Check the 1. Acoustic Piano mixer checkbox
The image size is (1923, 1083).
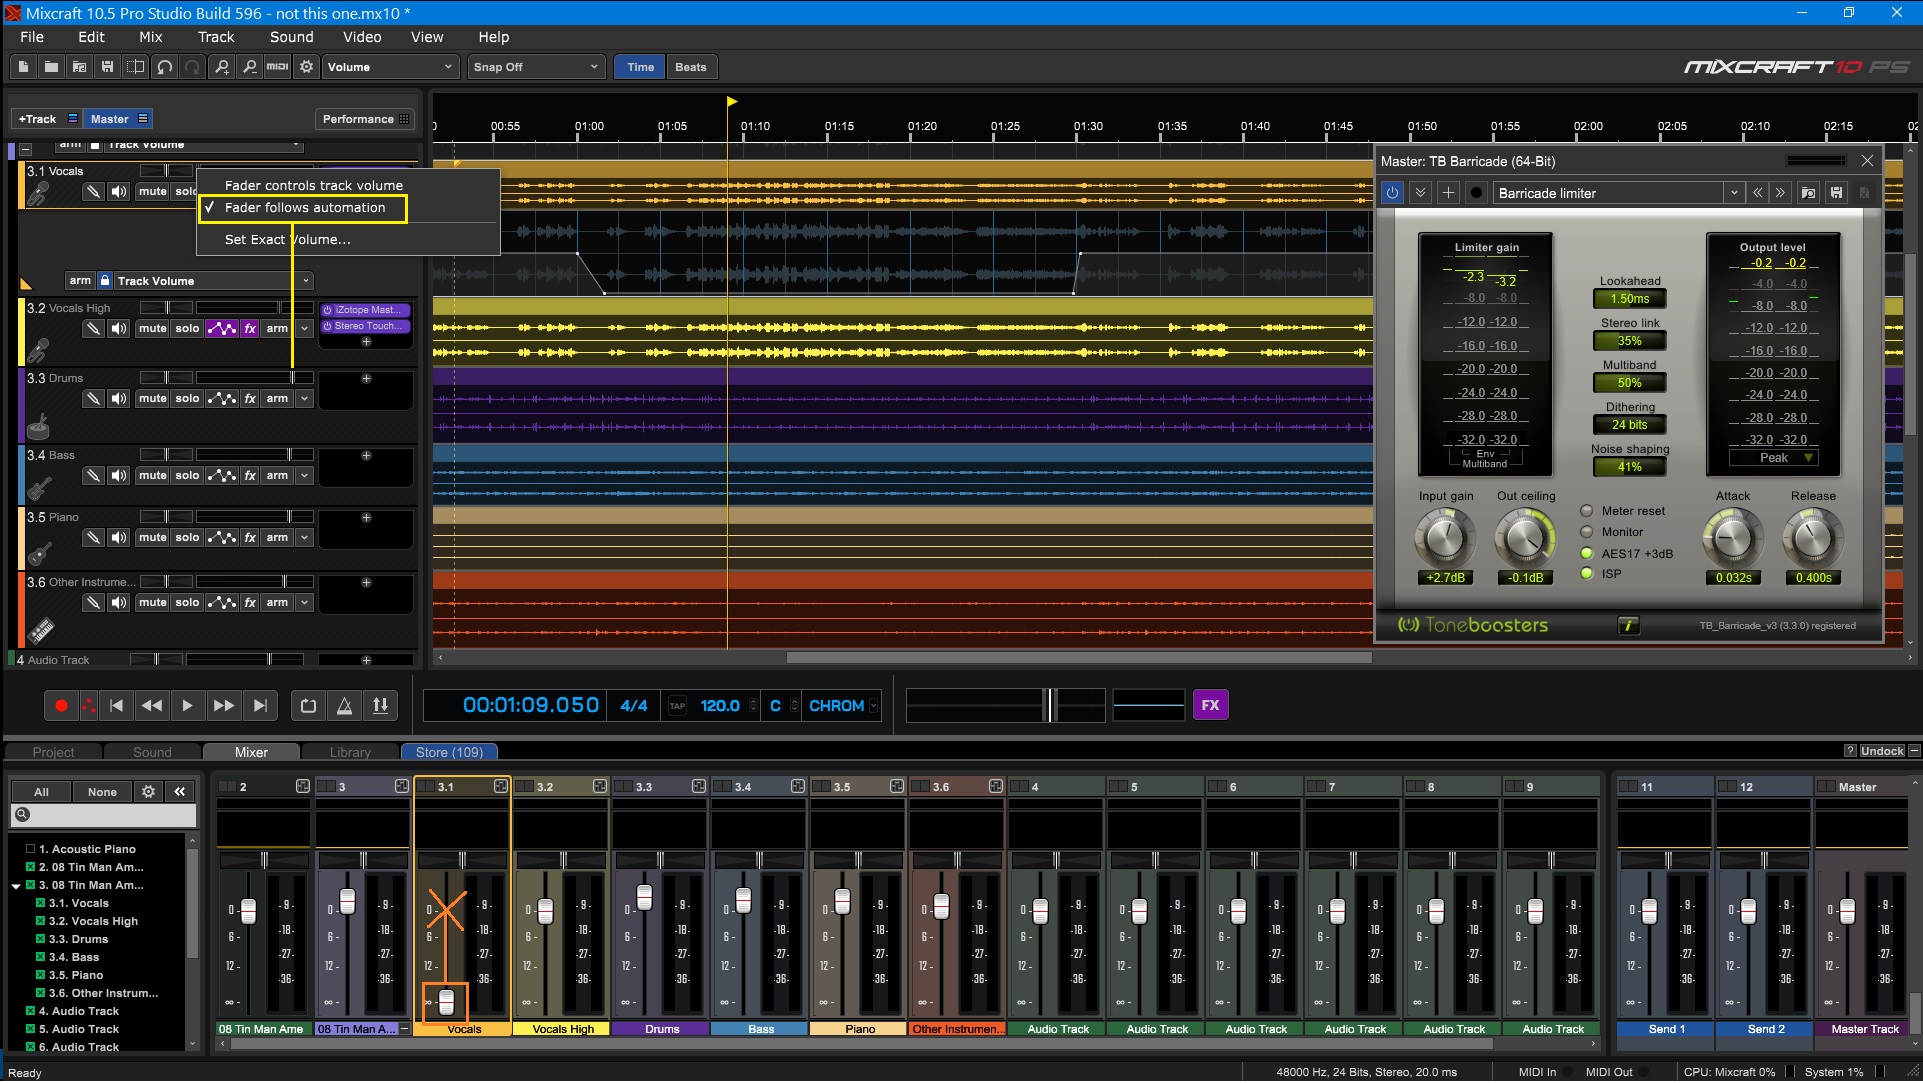(31, 849)
